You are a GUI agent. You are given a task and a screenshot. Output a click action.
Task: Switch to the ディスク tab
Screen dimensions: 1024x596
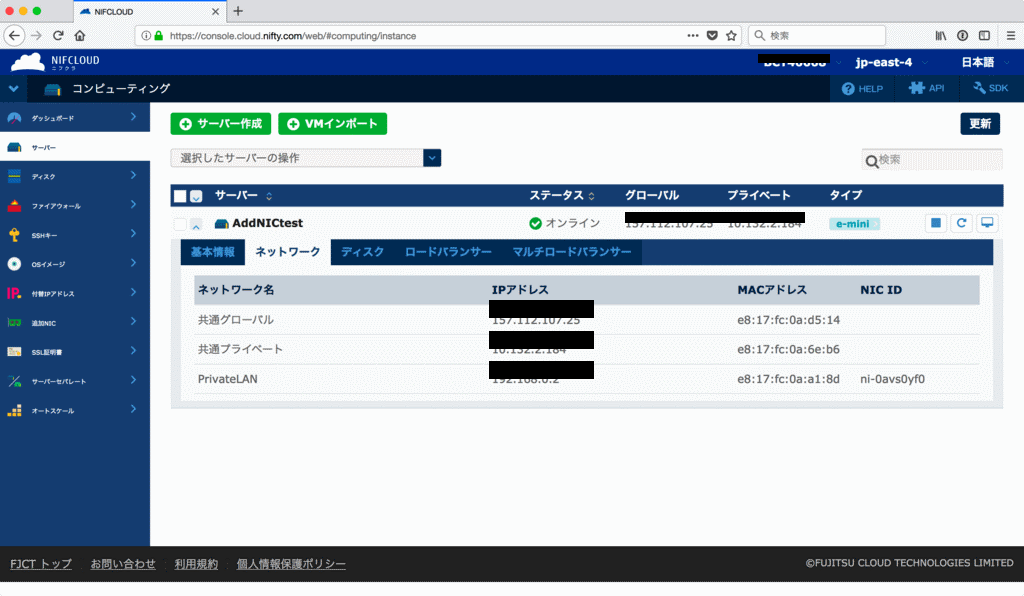(362, 252)
